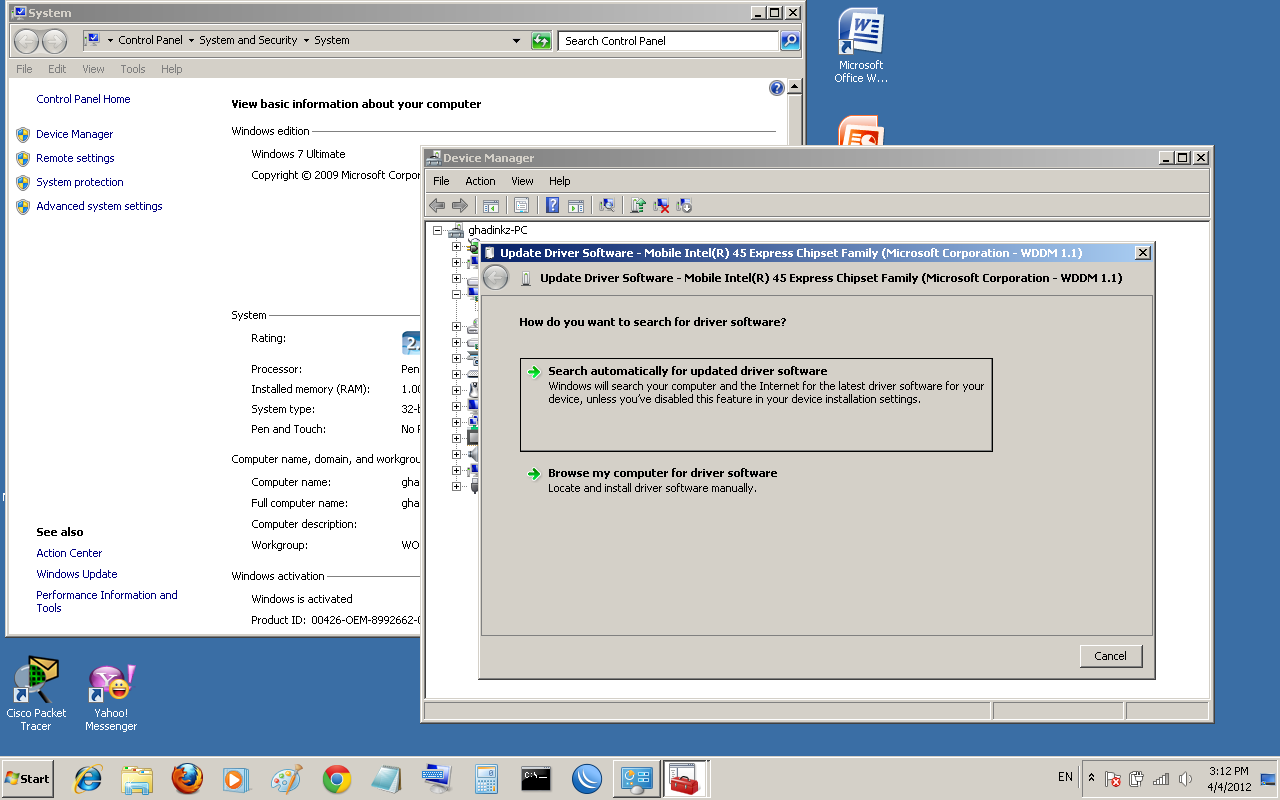Viewport: 1280px width, 800px height.
Task: Open the Action menu in Device Manager
Action: (x=480, y=181)
